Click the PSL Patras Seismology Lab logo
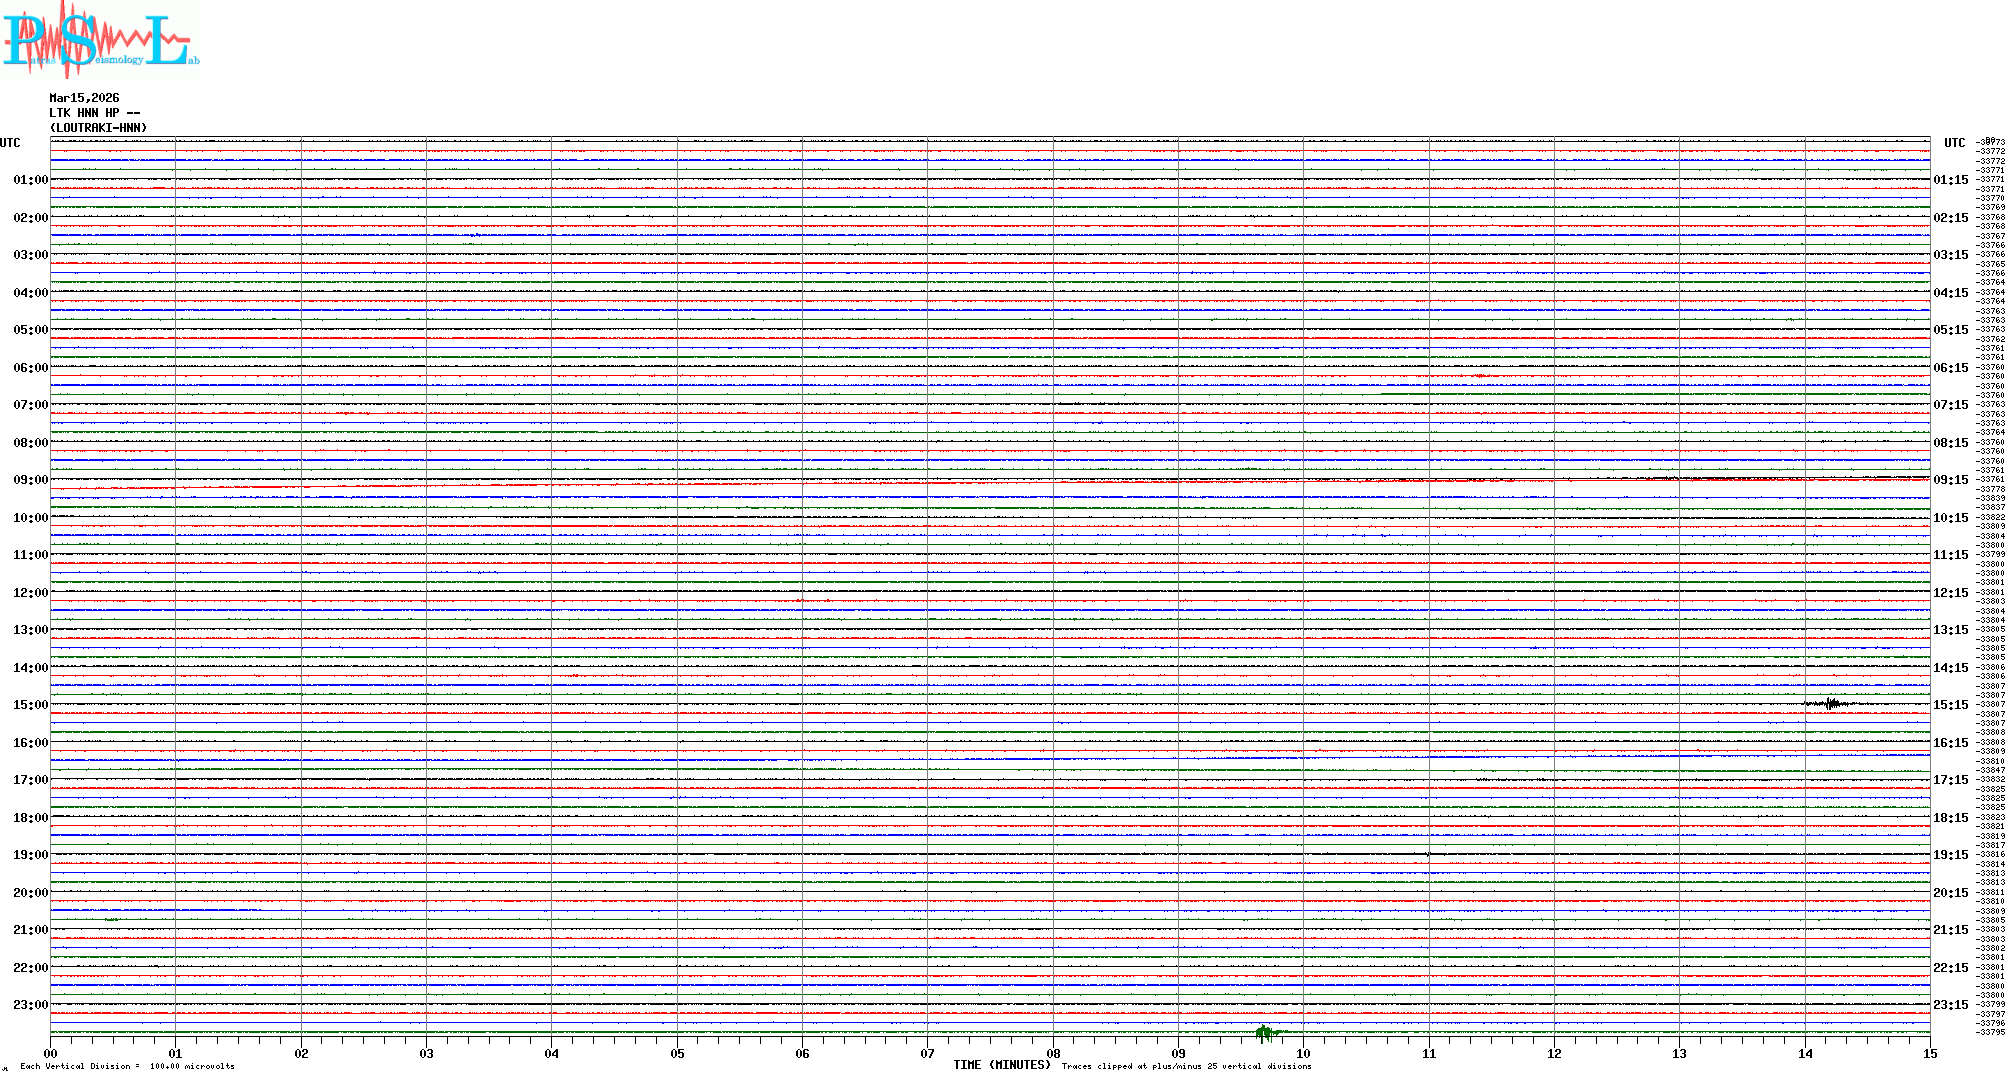 coord(100,40)
